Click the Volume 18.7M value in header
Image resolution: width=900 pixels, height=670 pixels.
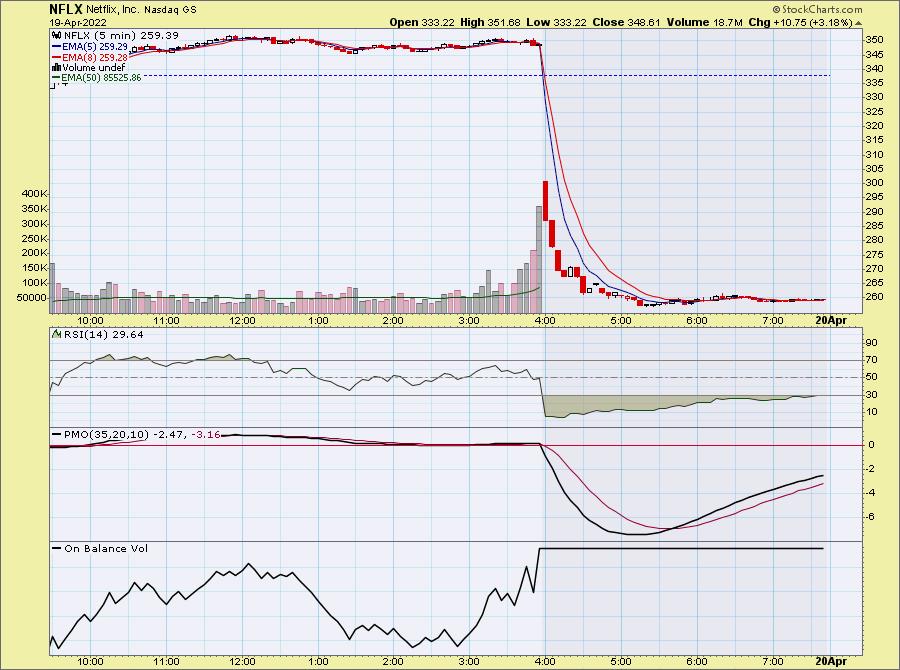pos(704,22)
